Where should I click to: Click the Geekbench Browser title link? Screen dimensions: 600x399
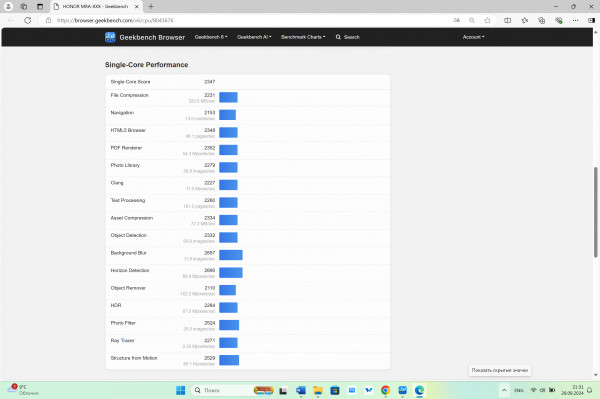pos(152,37)
